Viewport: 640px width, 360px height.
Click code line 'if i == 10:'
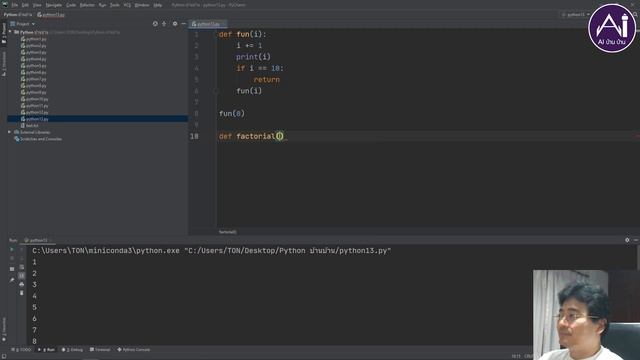tap(260, 68)
